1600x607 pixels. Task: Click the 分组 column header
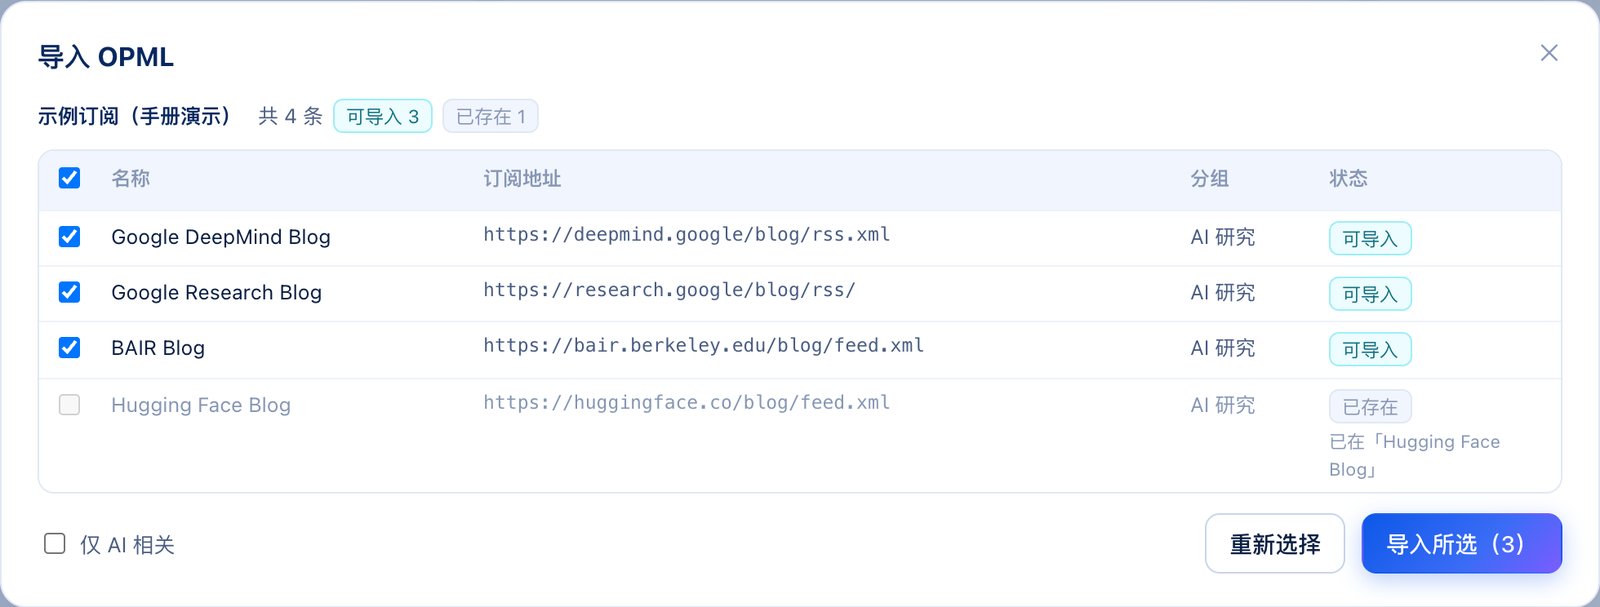tap(1210, 178)
